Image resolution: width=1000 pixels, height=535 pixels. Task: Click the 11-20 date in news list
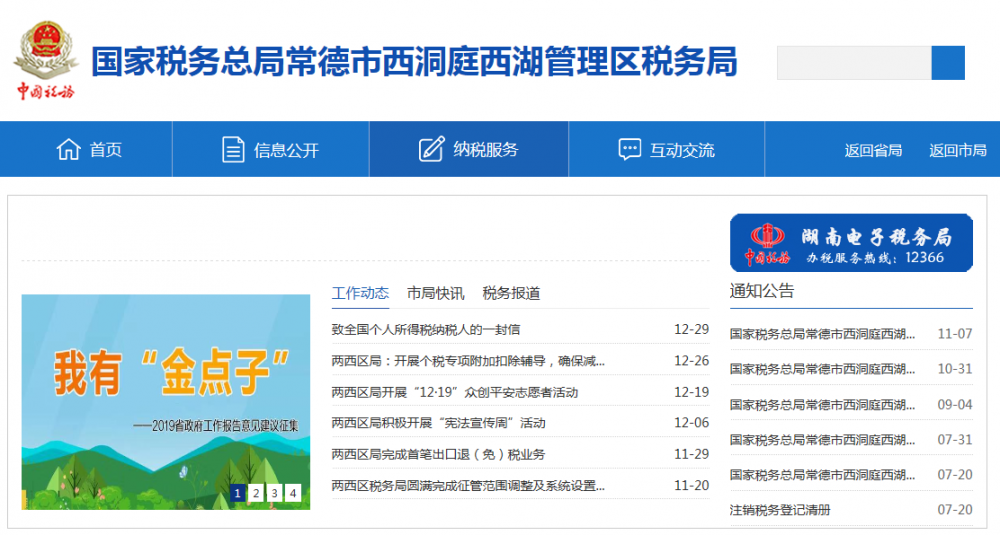click(x=691, y=486)
